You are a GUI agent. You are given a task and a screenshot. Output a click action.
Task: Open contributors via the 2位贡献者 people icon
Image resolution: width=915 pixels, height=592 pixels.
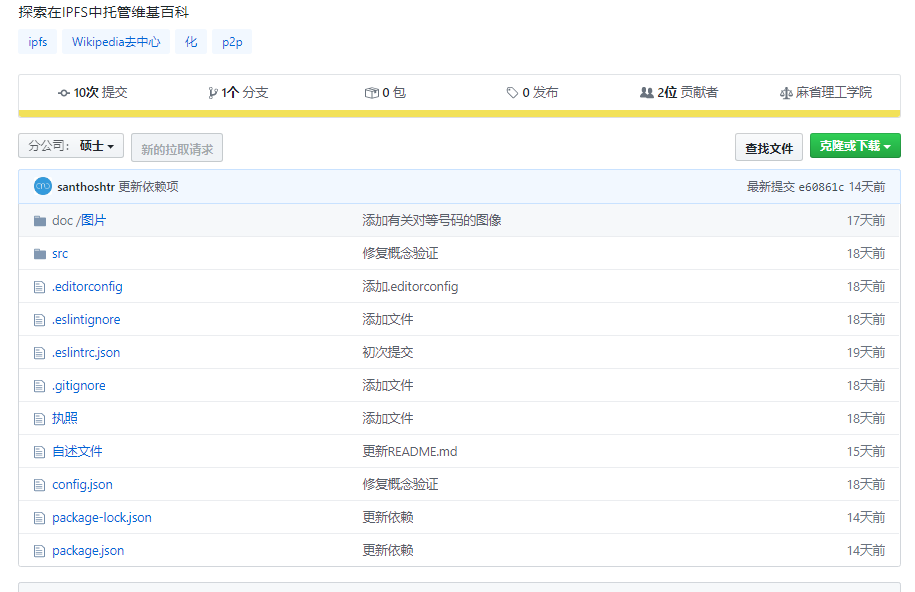(648, 91)
